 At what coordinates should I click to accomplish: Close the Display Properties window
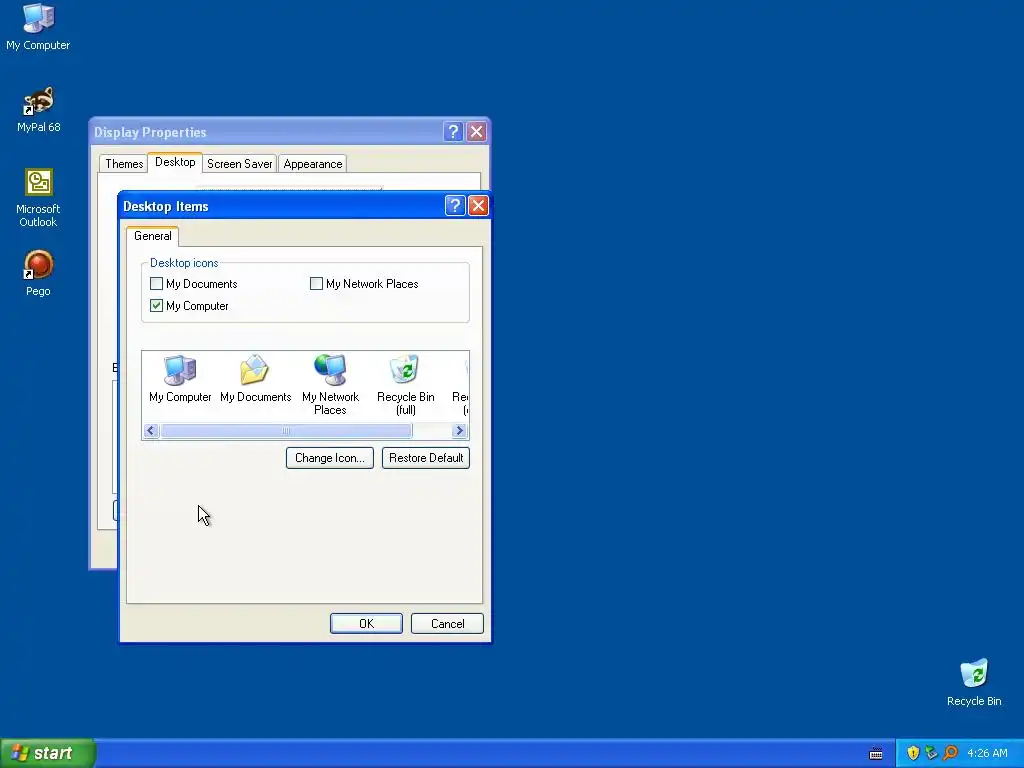coord(477,132)
